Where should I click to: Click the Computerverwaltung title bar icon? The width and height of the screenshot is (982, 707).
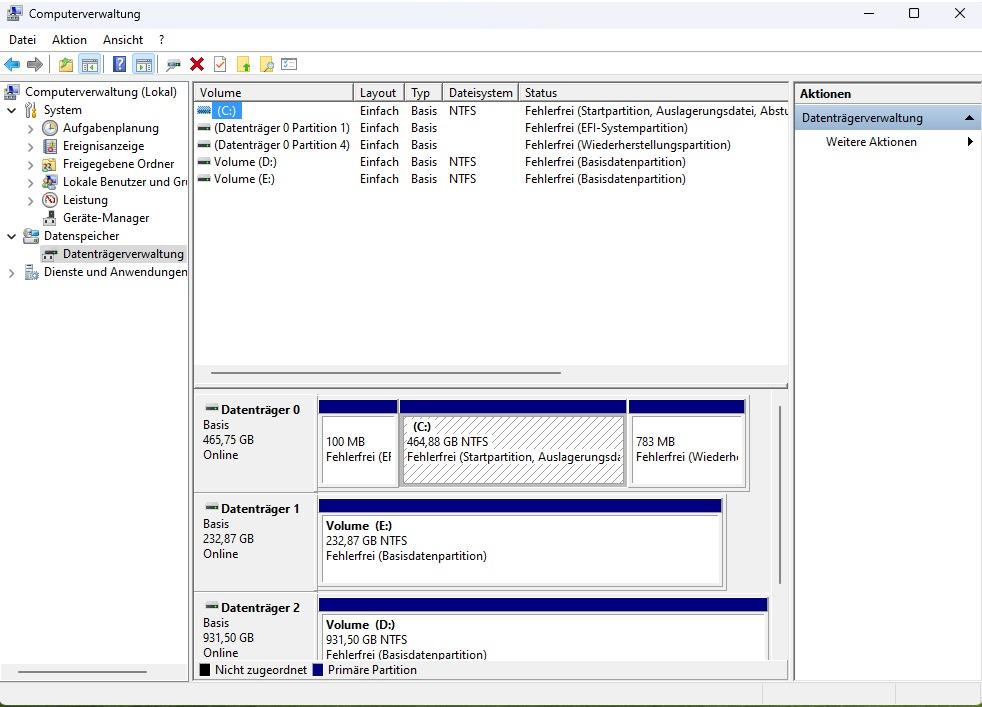(14, 13)
